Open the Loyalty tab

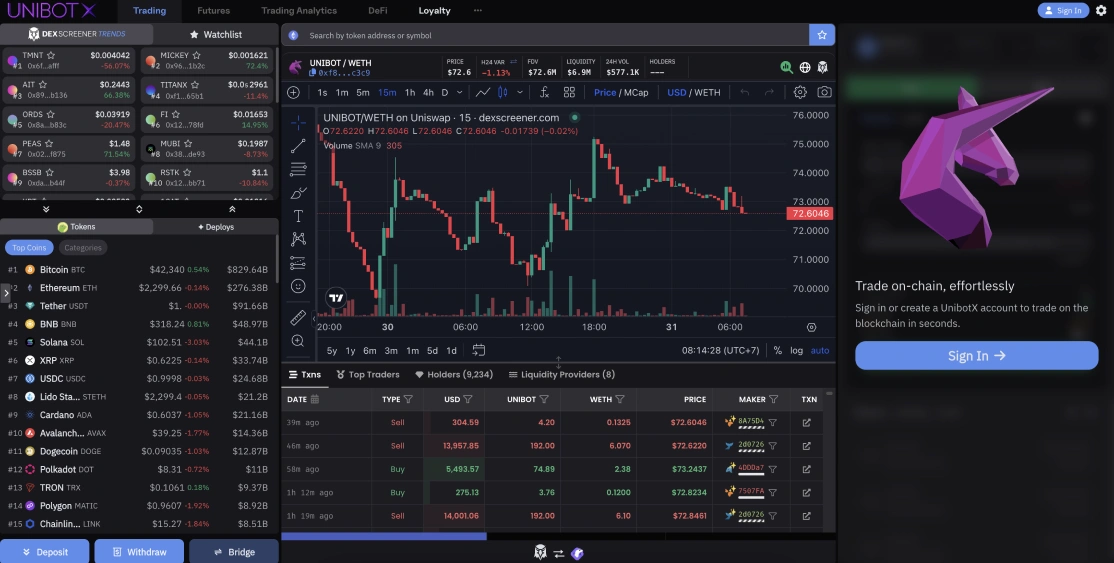(x=434, y=11)
